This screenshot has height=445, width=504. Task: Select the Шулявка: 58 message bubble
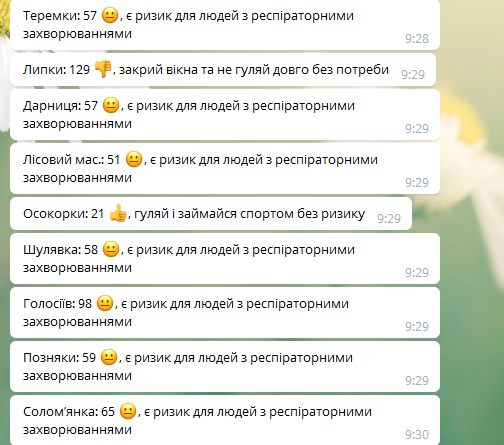[225, 259]
